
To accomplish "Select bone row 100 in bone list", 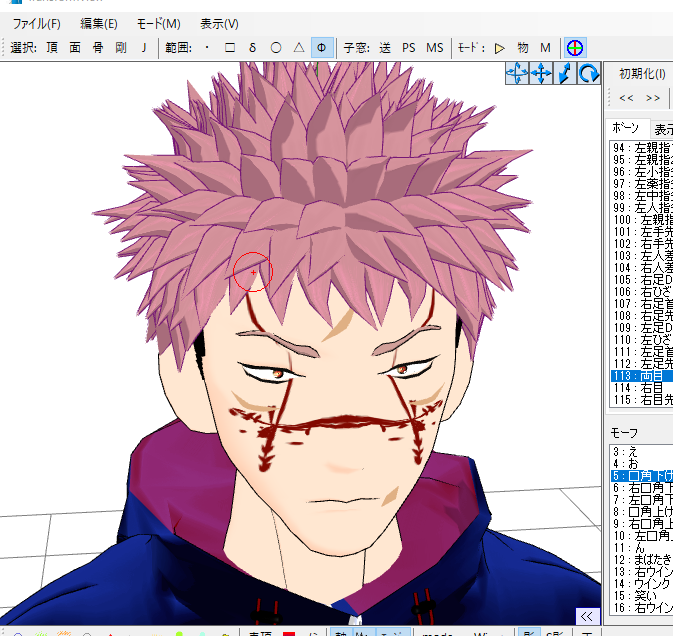I will [x=642, y=220].
